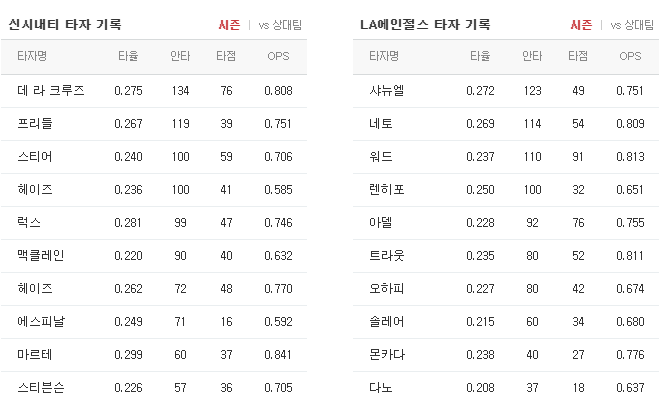Open batter 데 라 크루즈 row
Image resolution: width=662 pixels, height=409 pixels.
pos(154,91)
